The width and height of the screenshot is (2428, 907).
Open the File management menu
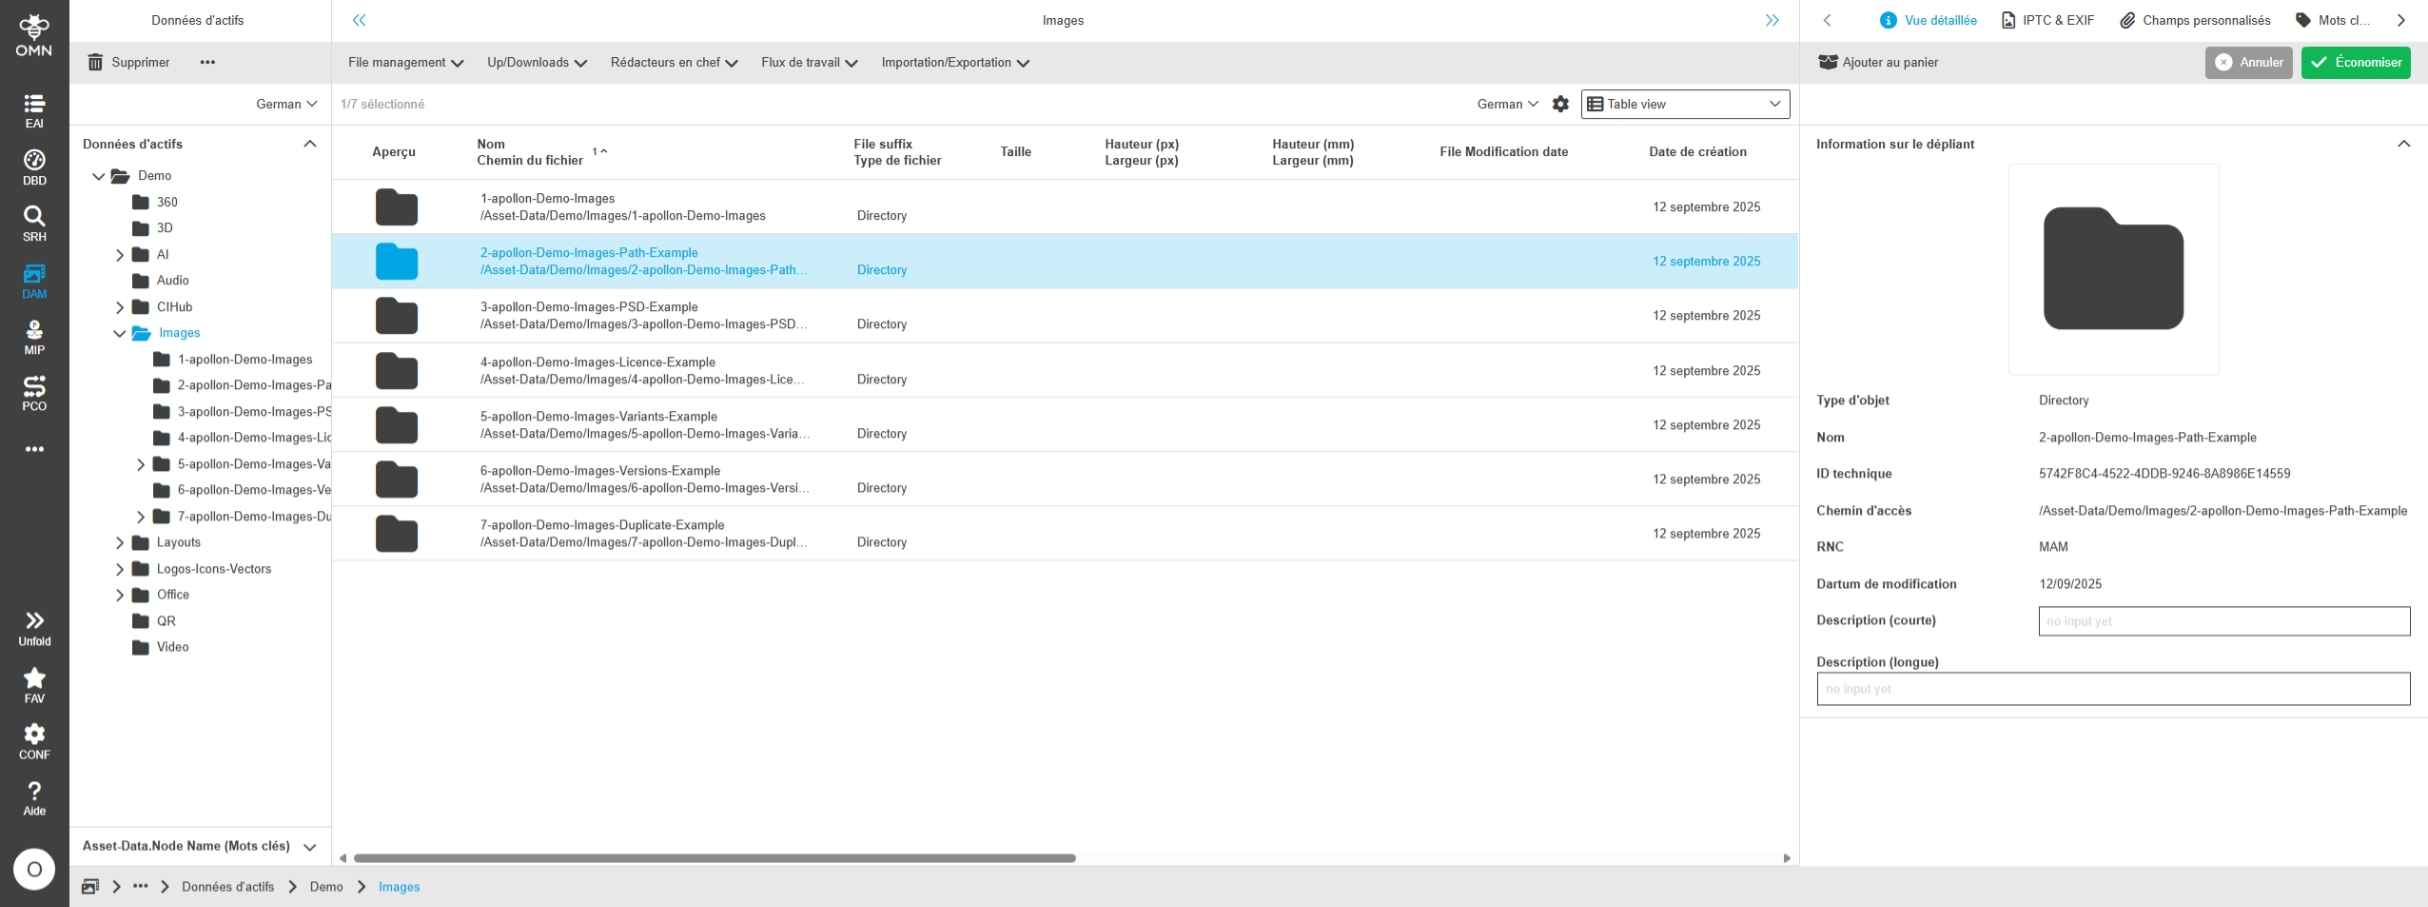click(x=405, y=62)
